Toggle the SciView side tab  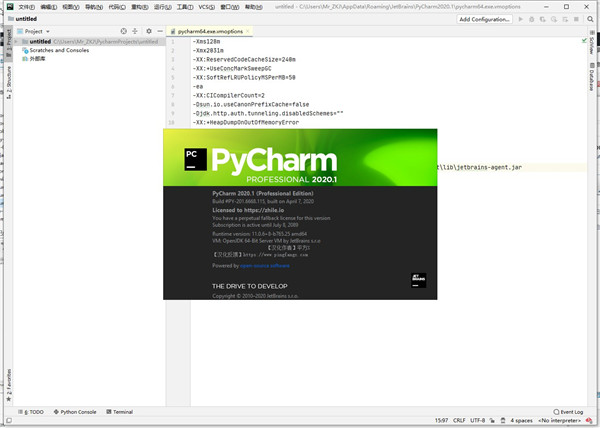[592, 43]
